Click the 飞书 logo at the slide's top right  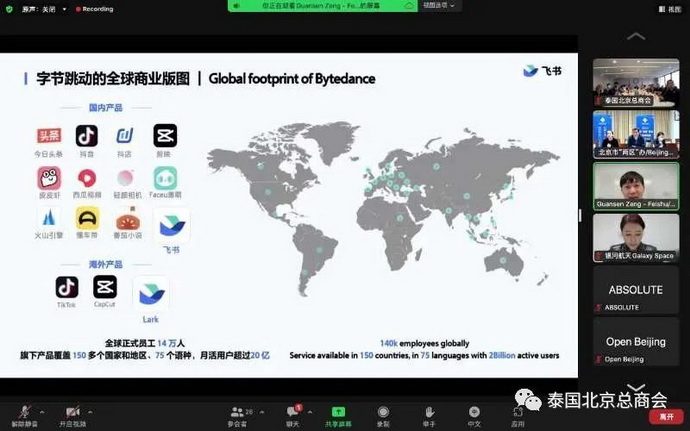pyautogui.click(x=542, y=71)
